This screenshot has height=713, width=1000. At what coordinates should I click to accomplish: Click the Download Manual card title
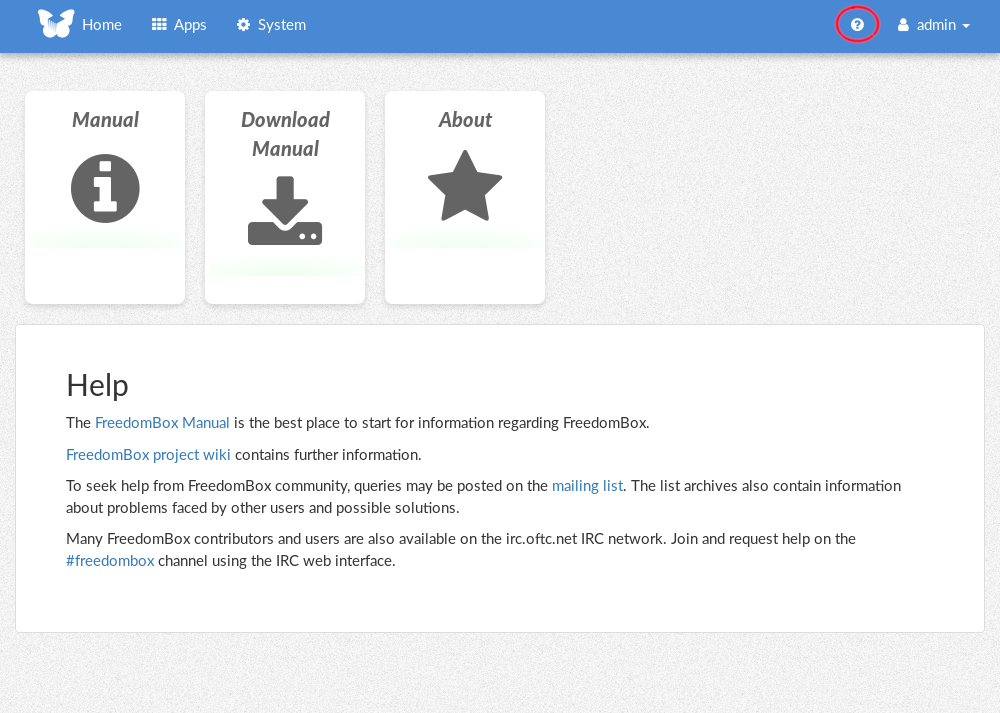285,134
